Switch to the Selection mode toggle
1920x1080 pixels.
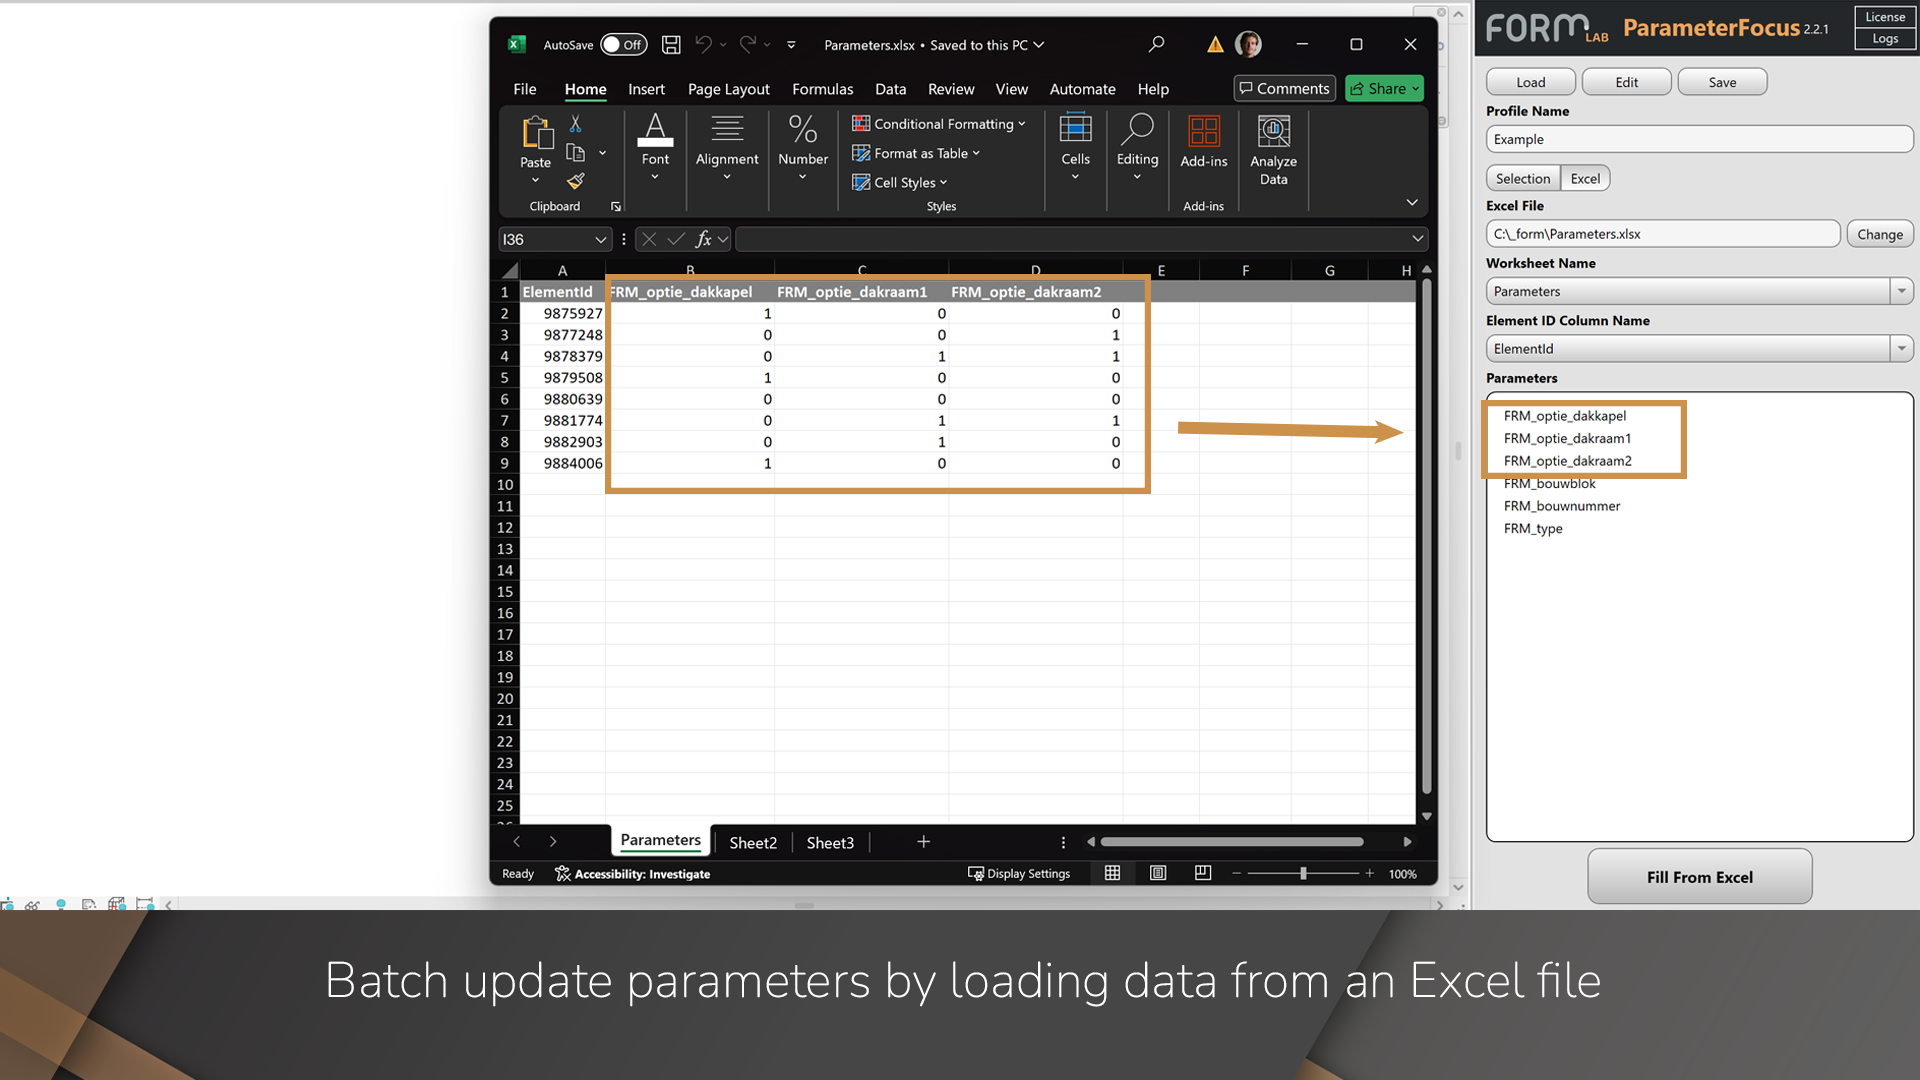[x=1522, y=178]
